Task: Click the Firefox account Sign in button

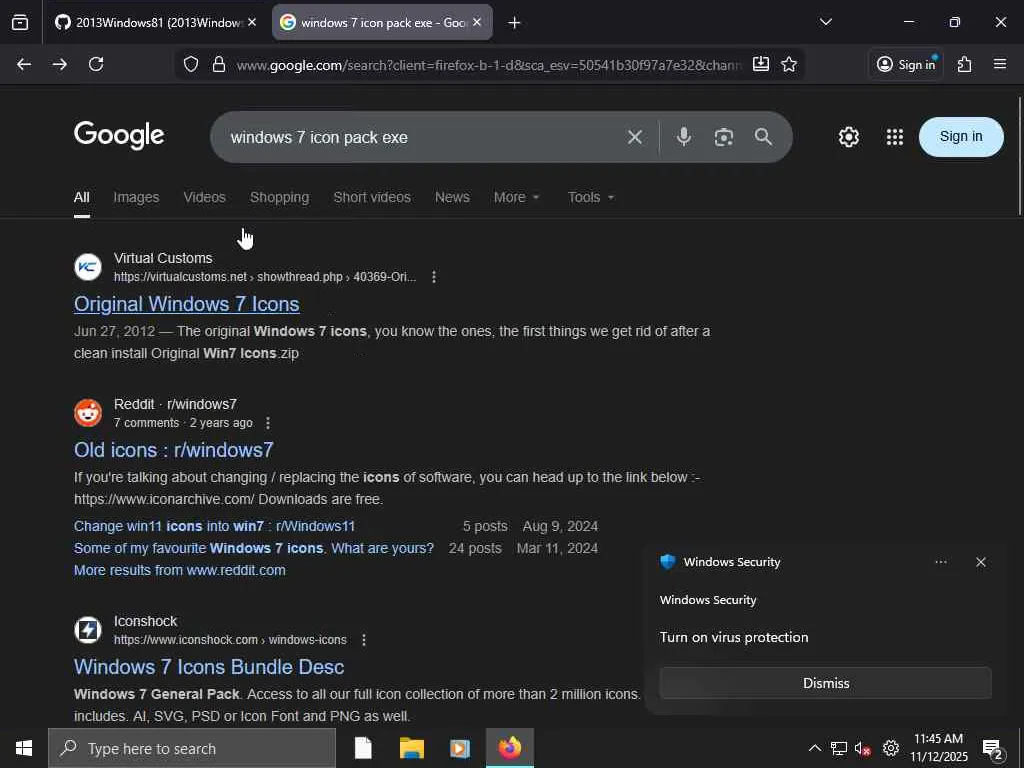Action: coord(906,64)
